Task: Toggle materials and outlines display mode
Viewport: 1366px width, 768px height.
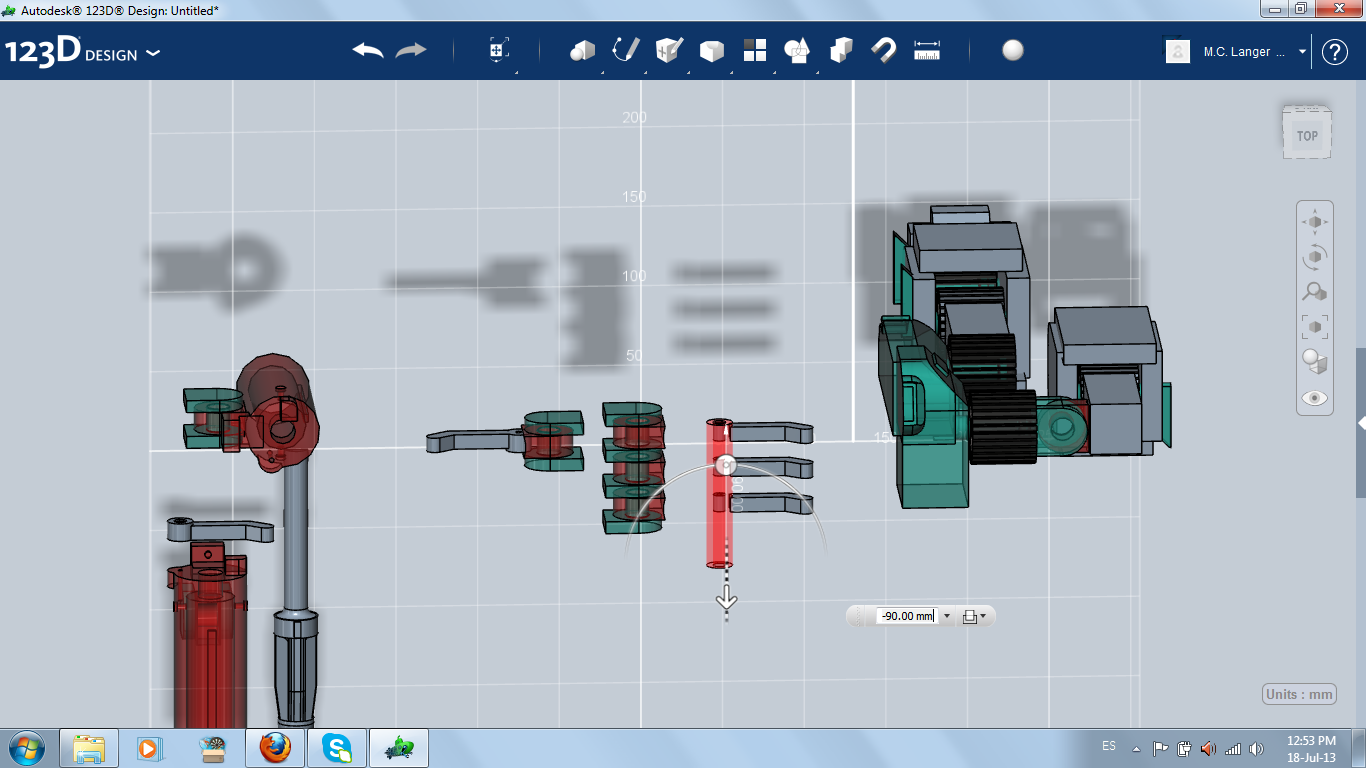Action: click(1315, 361)
